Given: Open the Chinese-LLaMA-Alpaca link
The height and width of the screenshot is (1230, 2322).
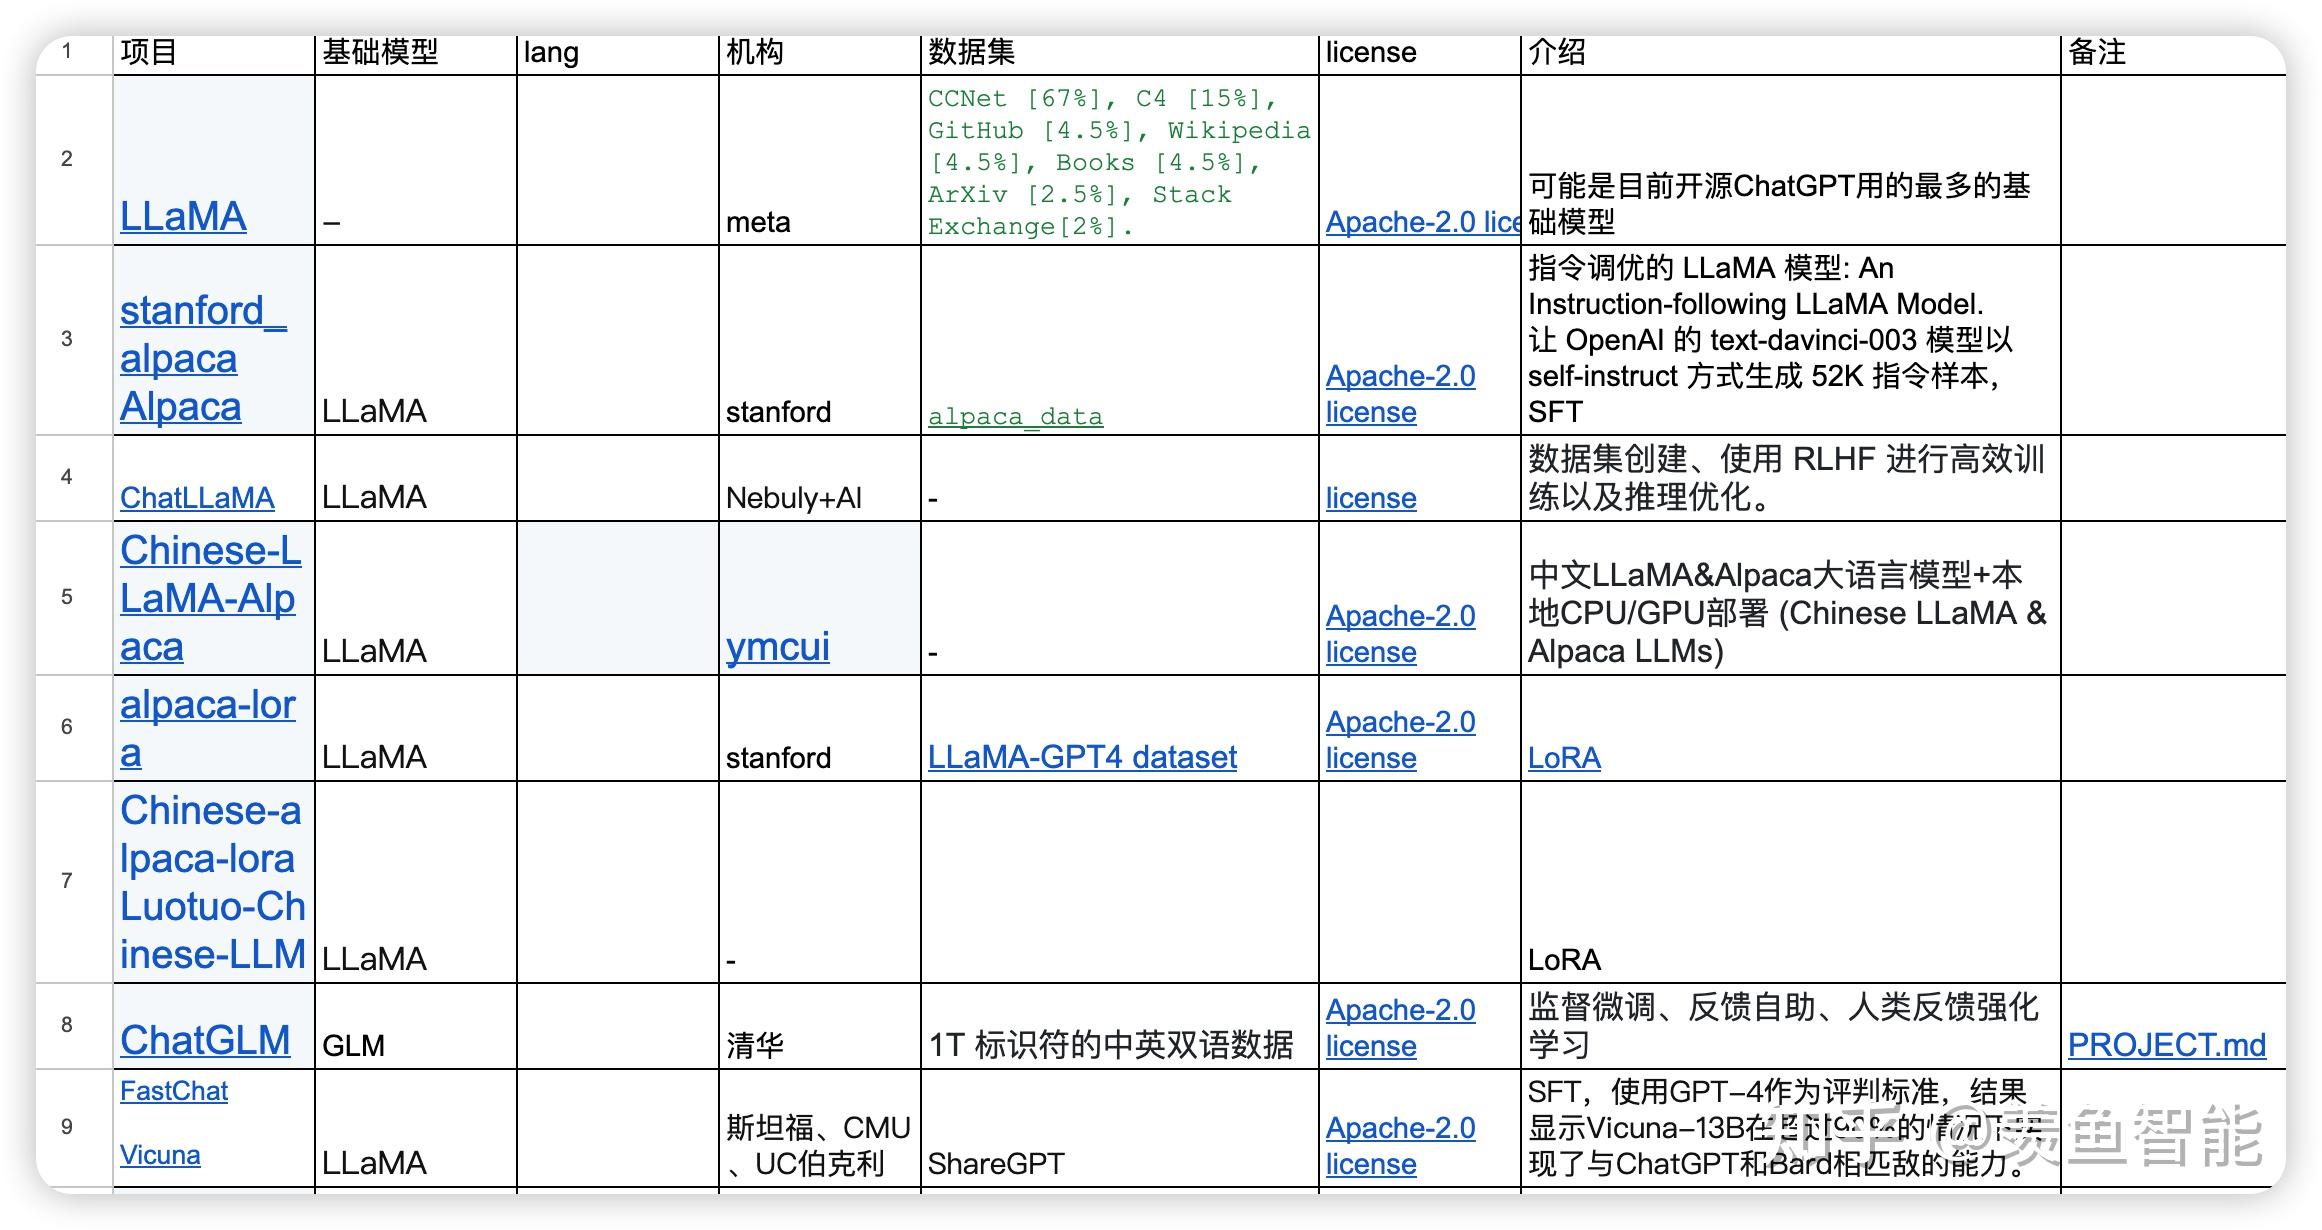Looking at the screenshot, I should pyautogui.click(x=209, y=598).
